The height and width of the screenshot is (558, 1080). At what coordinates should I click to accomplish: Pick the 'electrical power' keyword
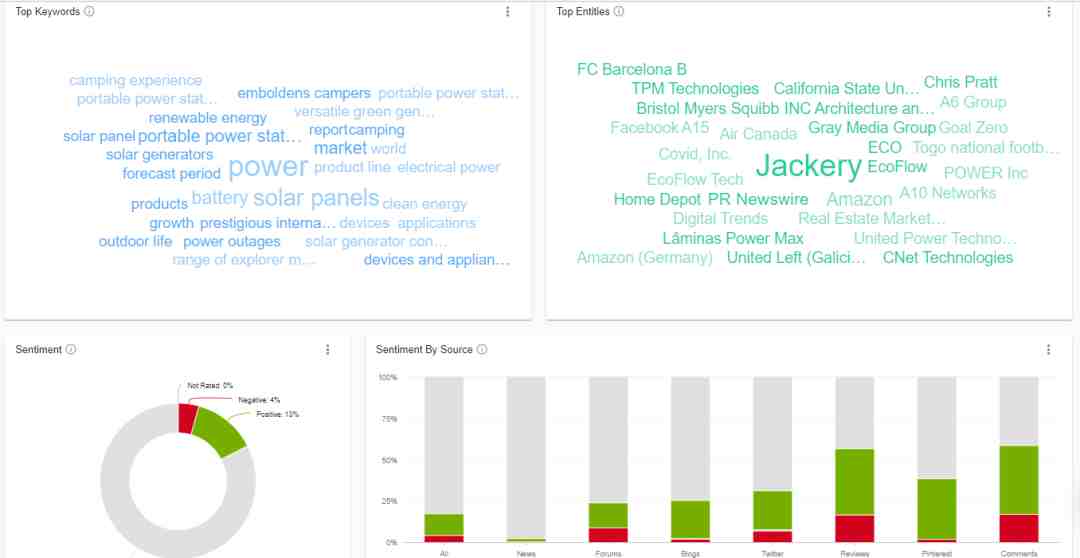pyautogui.click(x=448, y=167)
